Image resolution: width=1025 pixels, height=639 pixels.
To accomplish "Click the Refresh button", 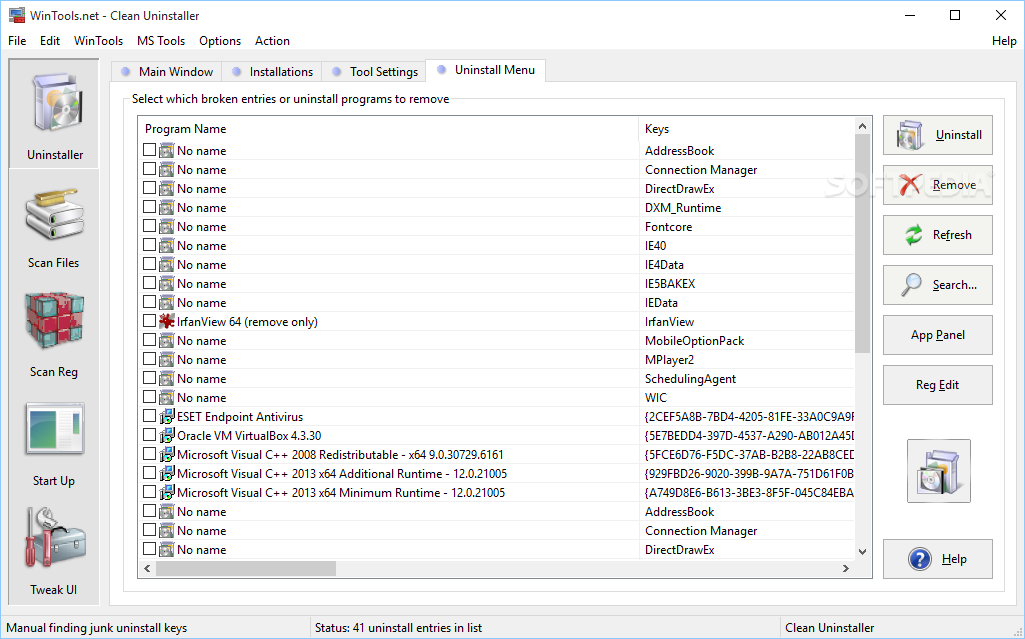I will pos(937,235).
